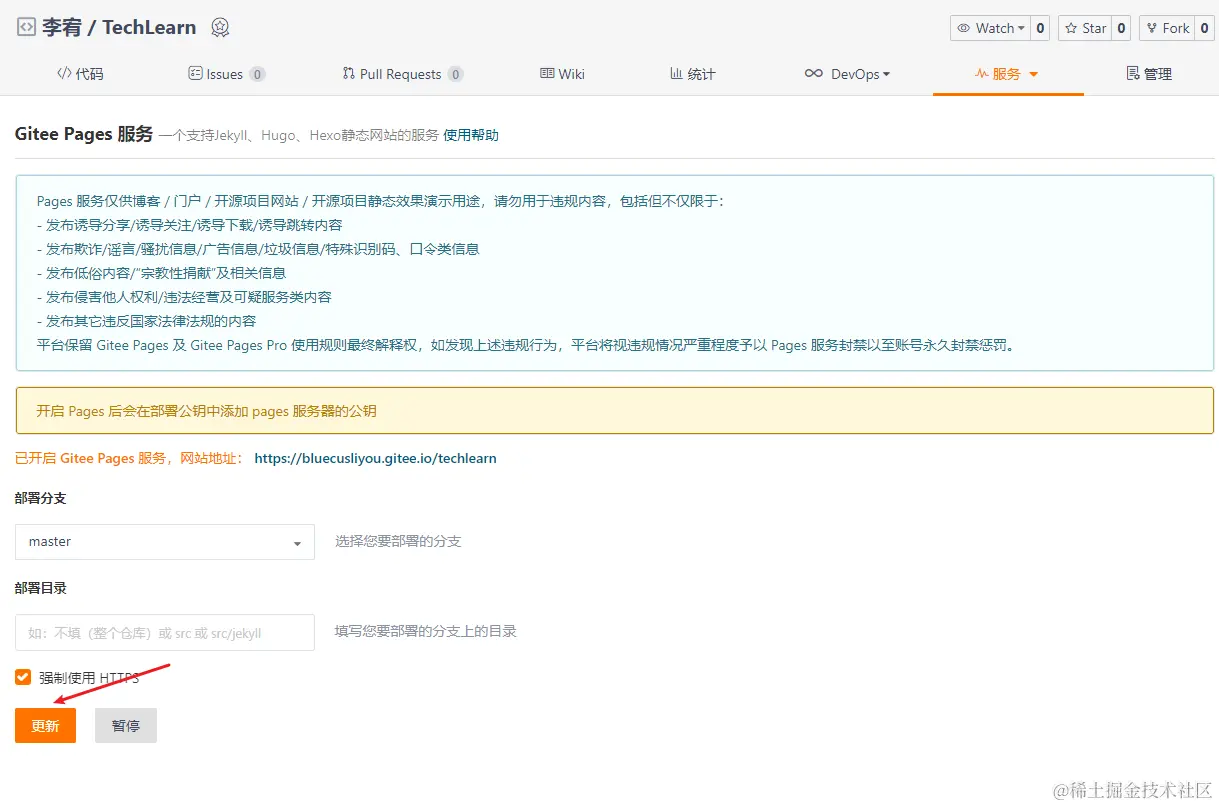Viewport: 1219px width, 807px height.
Task: Switch to the 服务 tab
Action: pos(1007,73)
